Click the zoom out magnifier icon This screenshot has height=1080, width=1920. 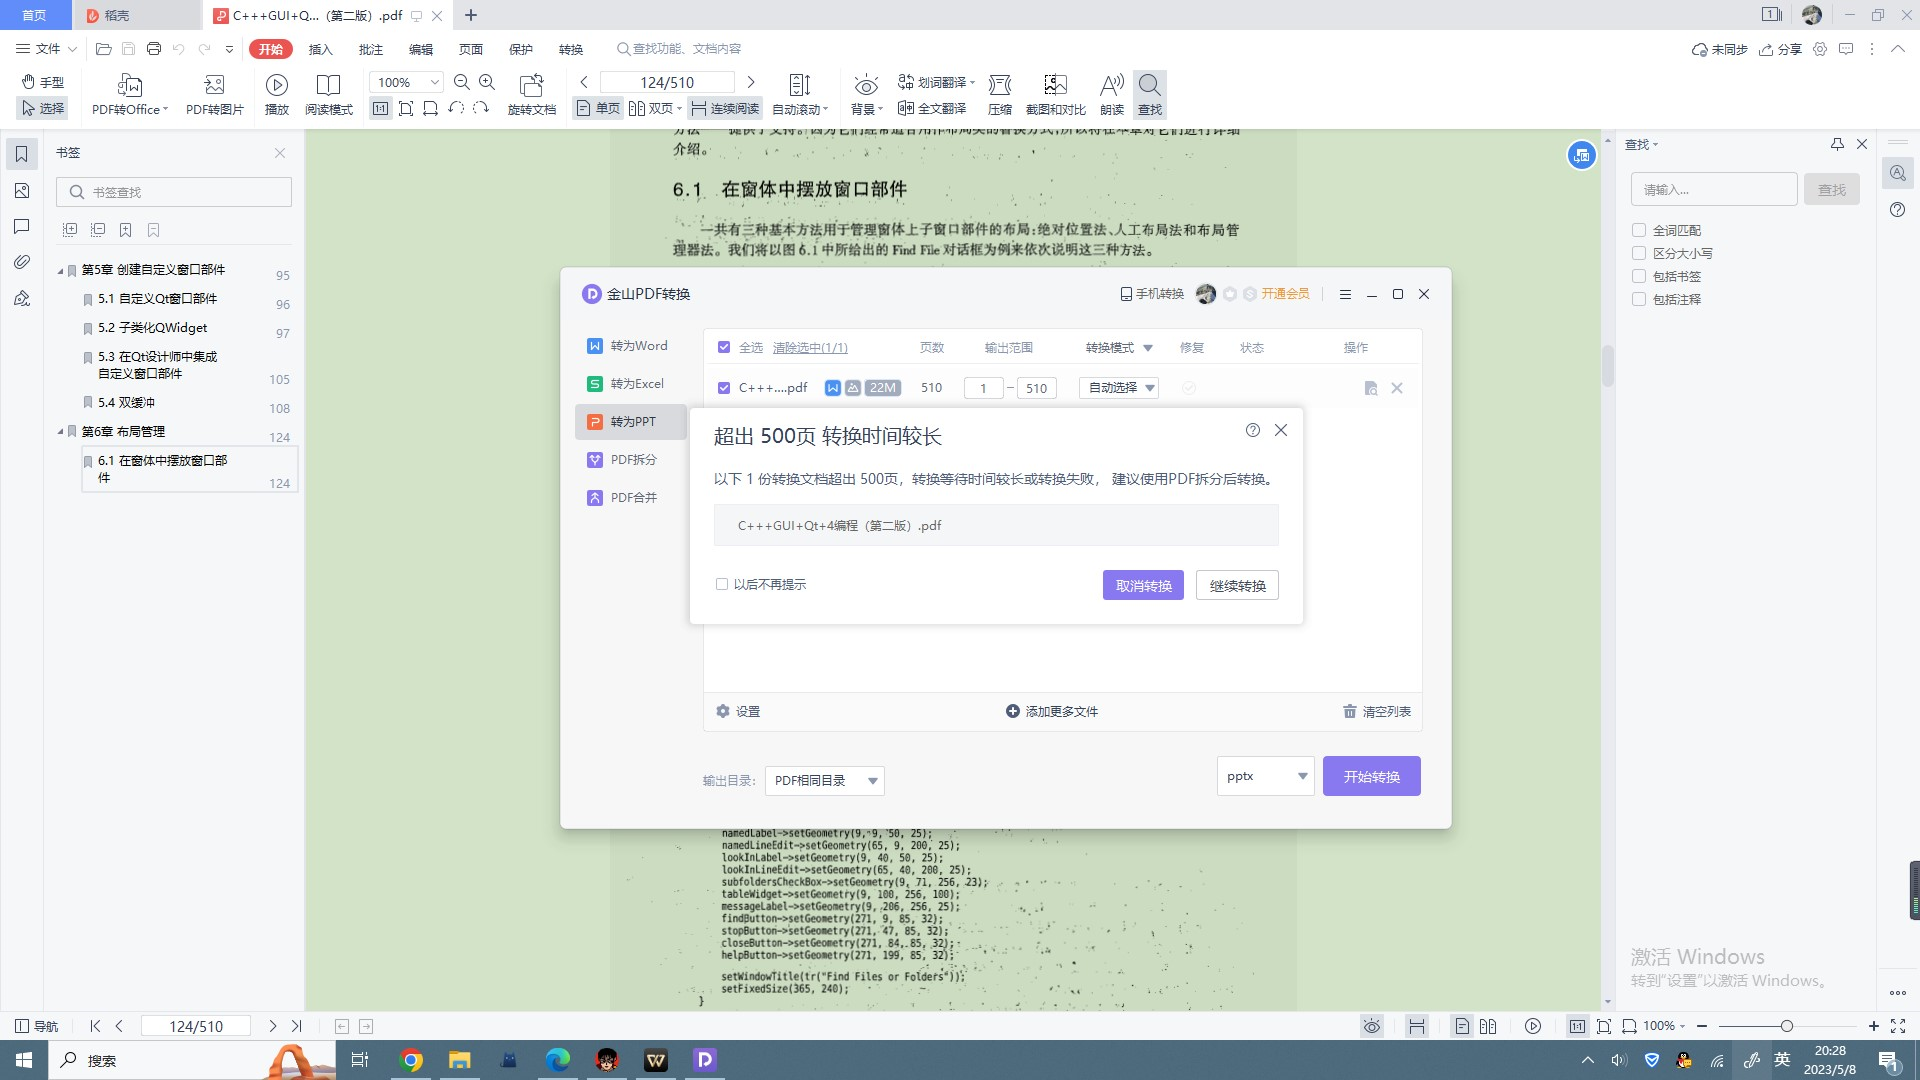coord(461,82)
